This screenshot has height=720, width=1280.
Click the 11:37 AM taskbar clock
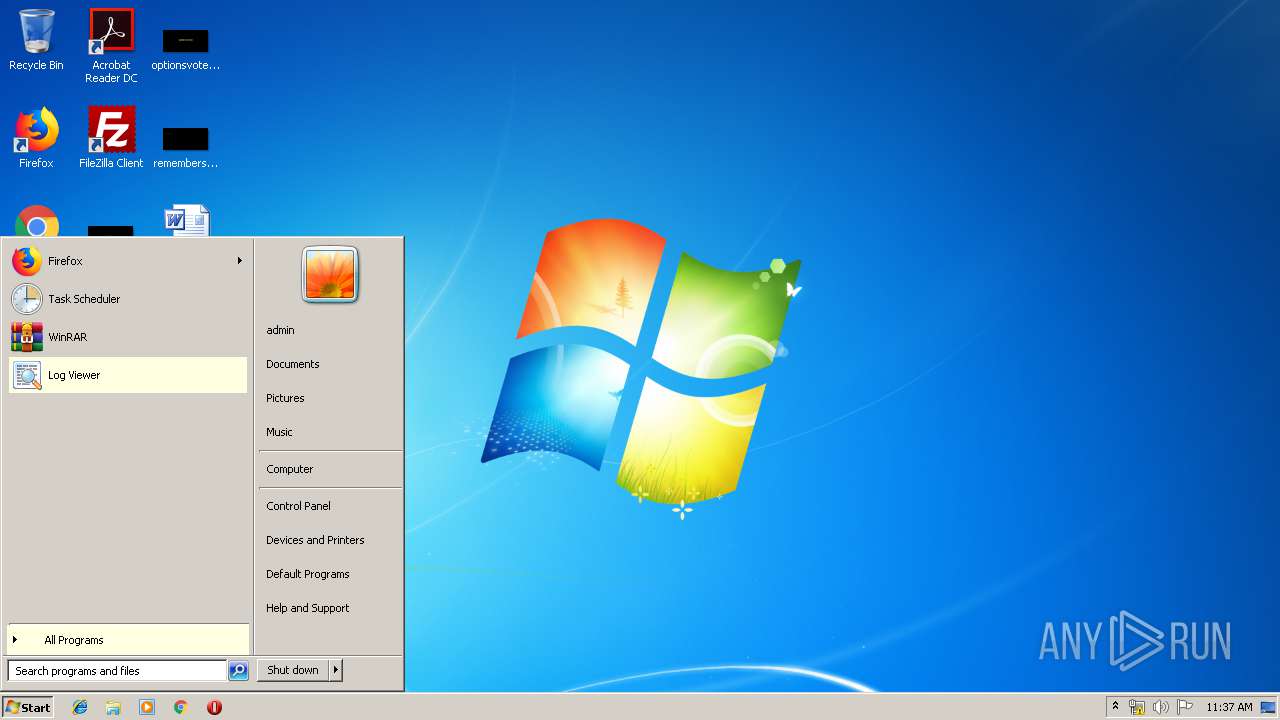coord(1229,707)
